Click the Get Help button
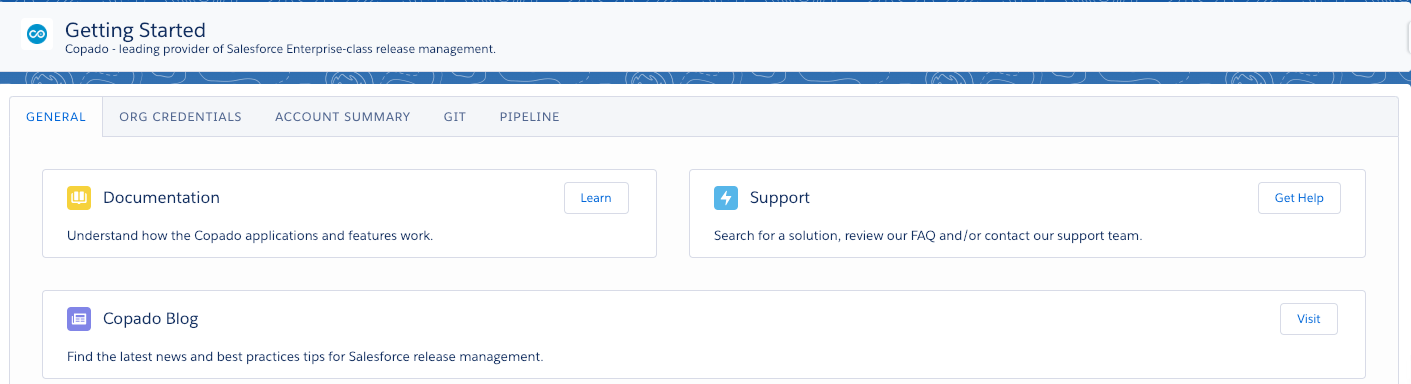The height and width of the screenshot is (384, 1411). 1299,198
